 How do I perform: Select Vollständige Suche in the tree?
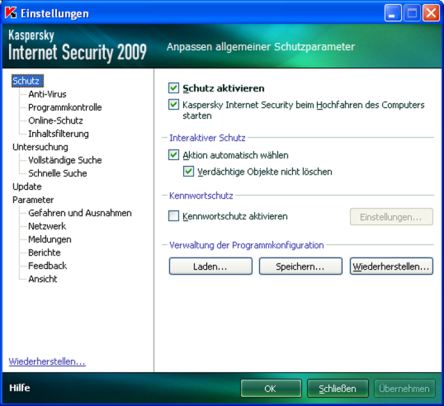(65, 160)
